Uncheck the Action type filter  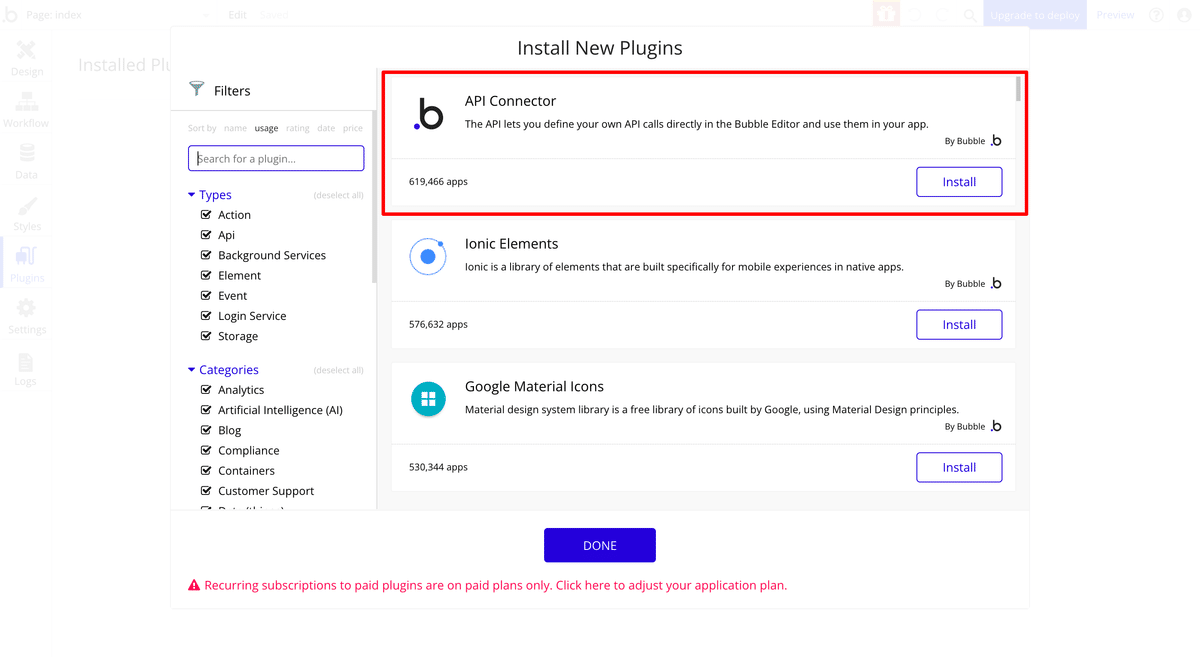point(206,215)
